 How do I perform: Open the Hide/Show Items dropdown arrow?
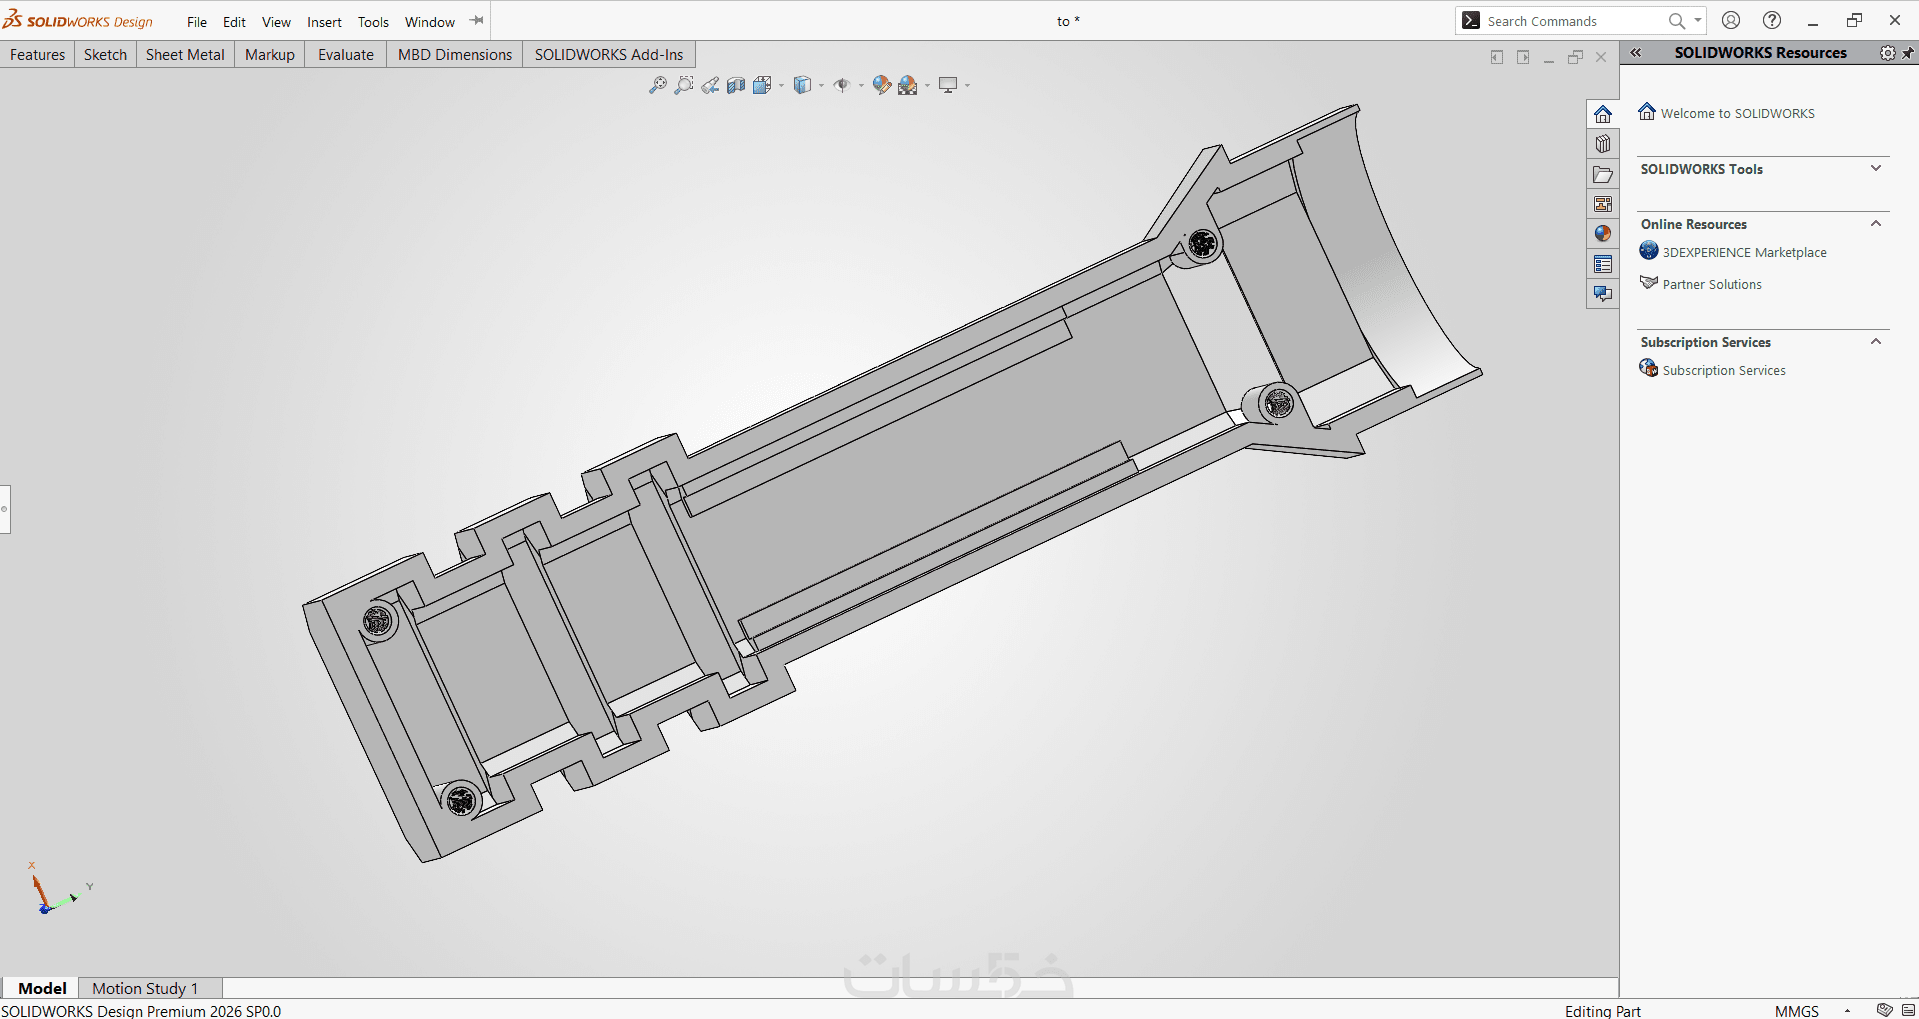861,86
